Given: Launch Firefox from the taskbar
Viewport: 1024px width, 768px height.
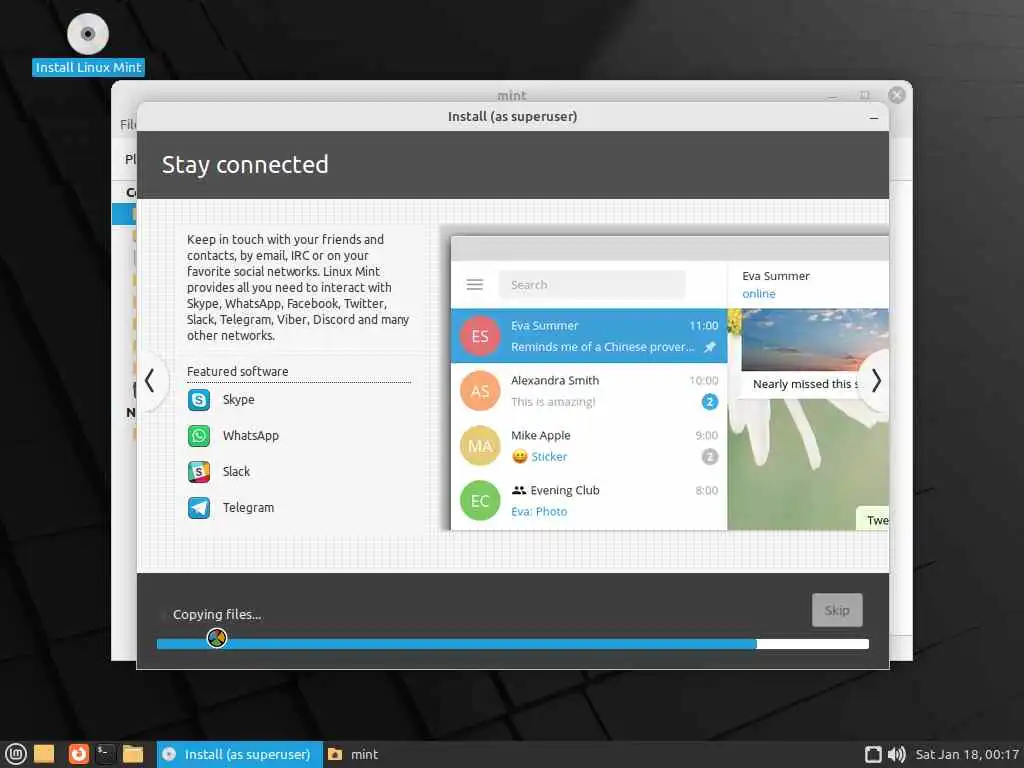Looking at the screenshot, I should [x=78, y=754].
